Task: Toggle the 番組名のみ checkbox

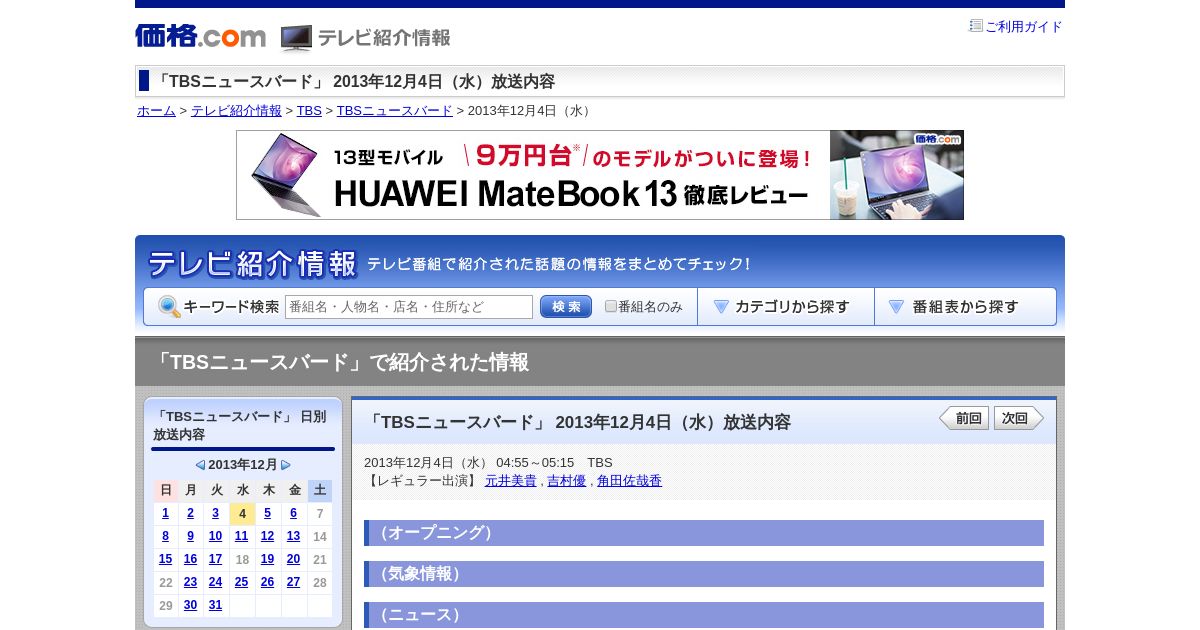Action: (611, 306)
